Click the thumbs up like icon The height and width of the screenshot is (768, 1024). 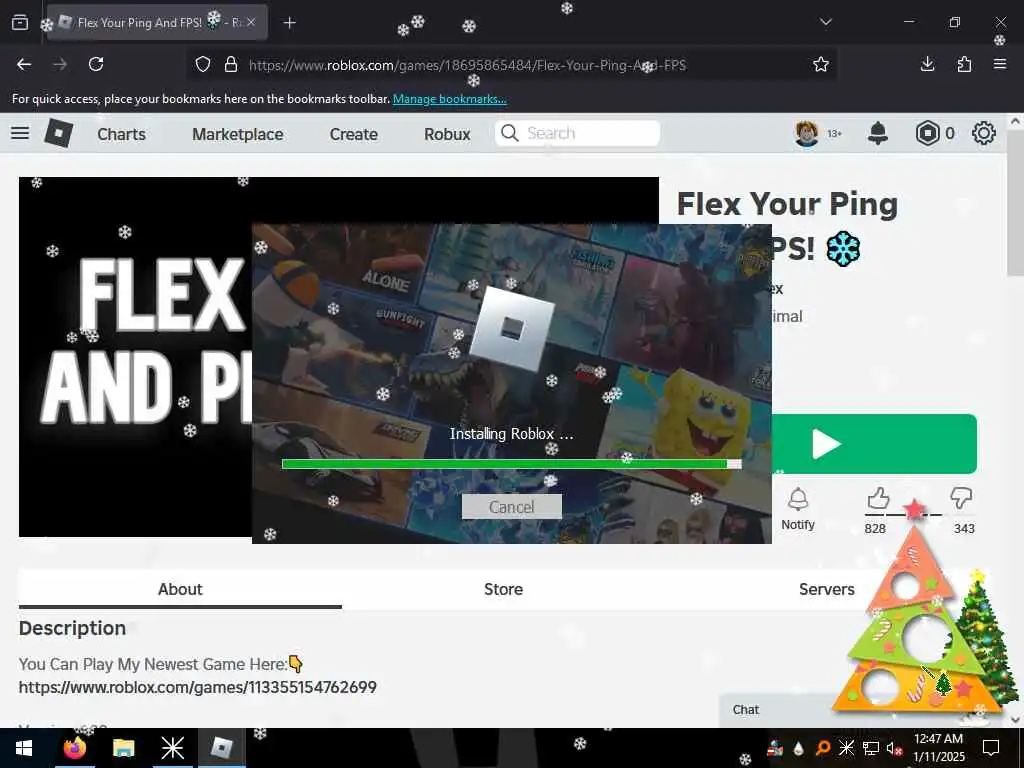tap(878, 499)
